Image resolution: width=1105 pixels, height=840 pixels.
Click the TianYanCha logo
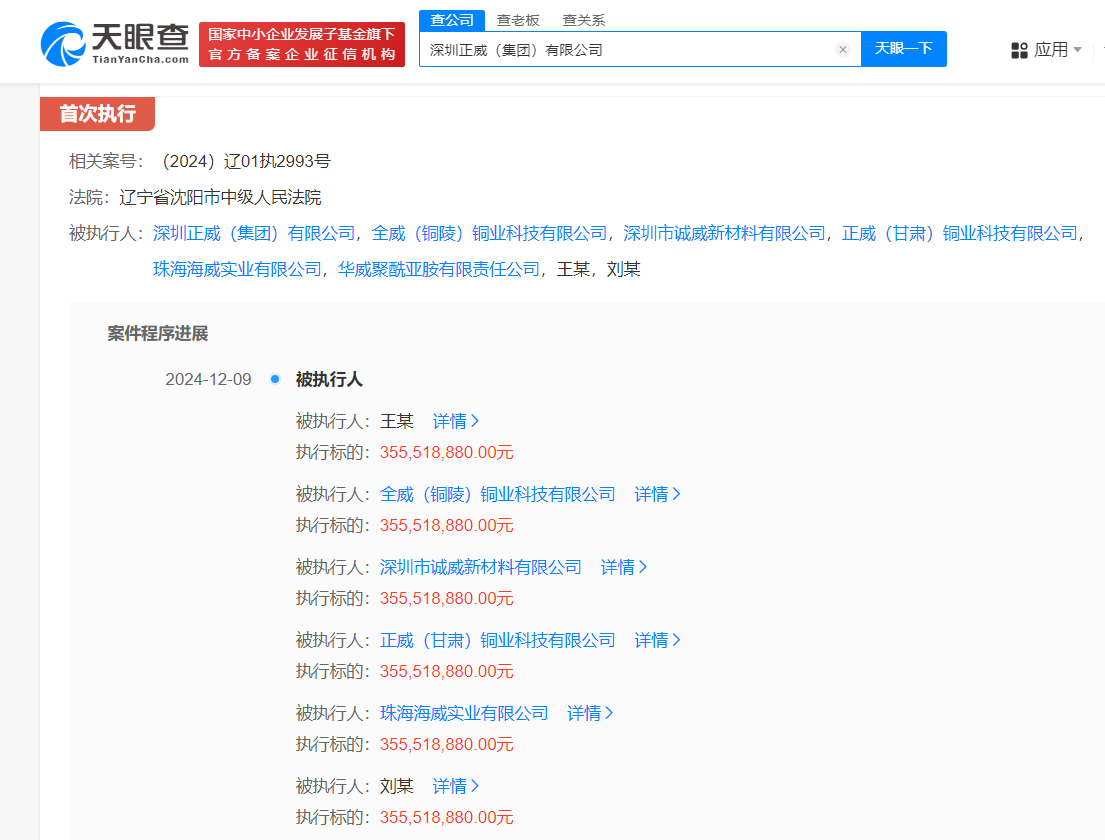[115, 44]
